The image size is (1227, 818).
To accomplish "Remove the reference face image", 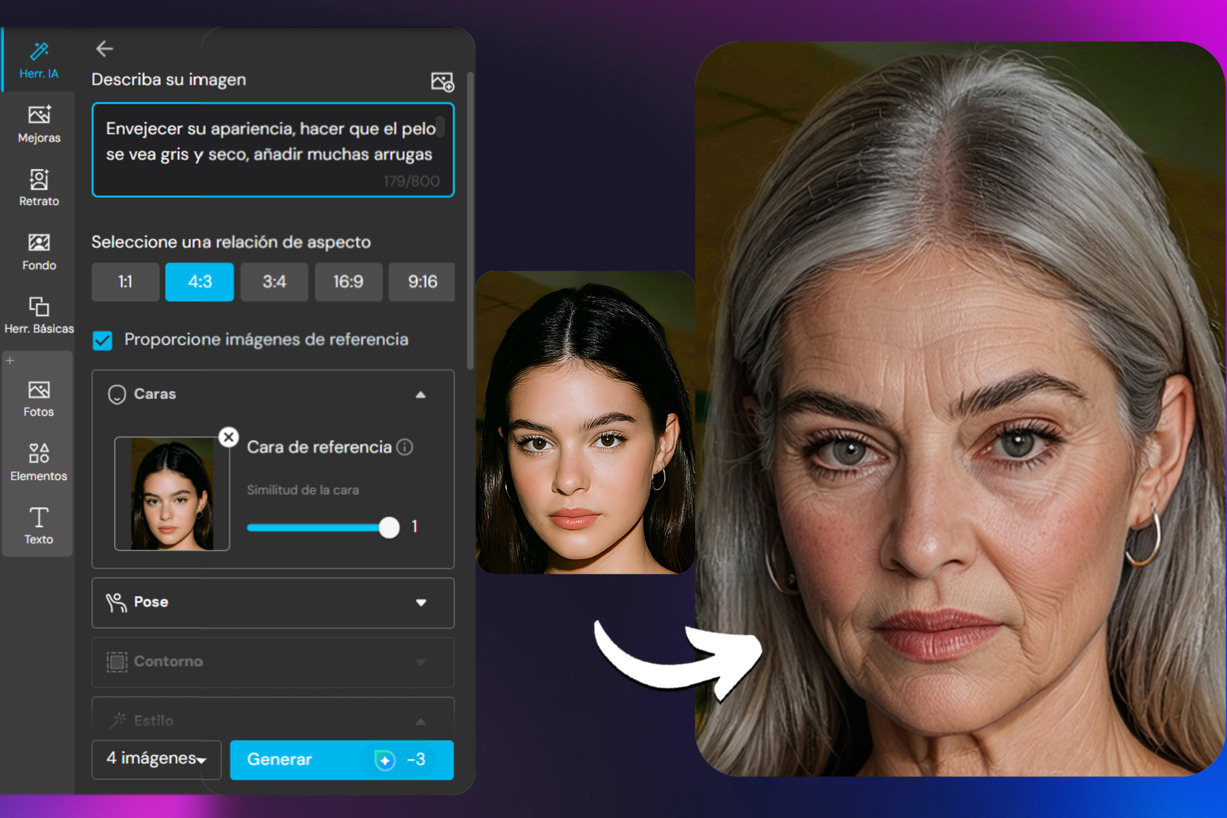I will click(x=228, y=436).
